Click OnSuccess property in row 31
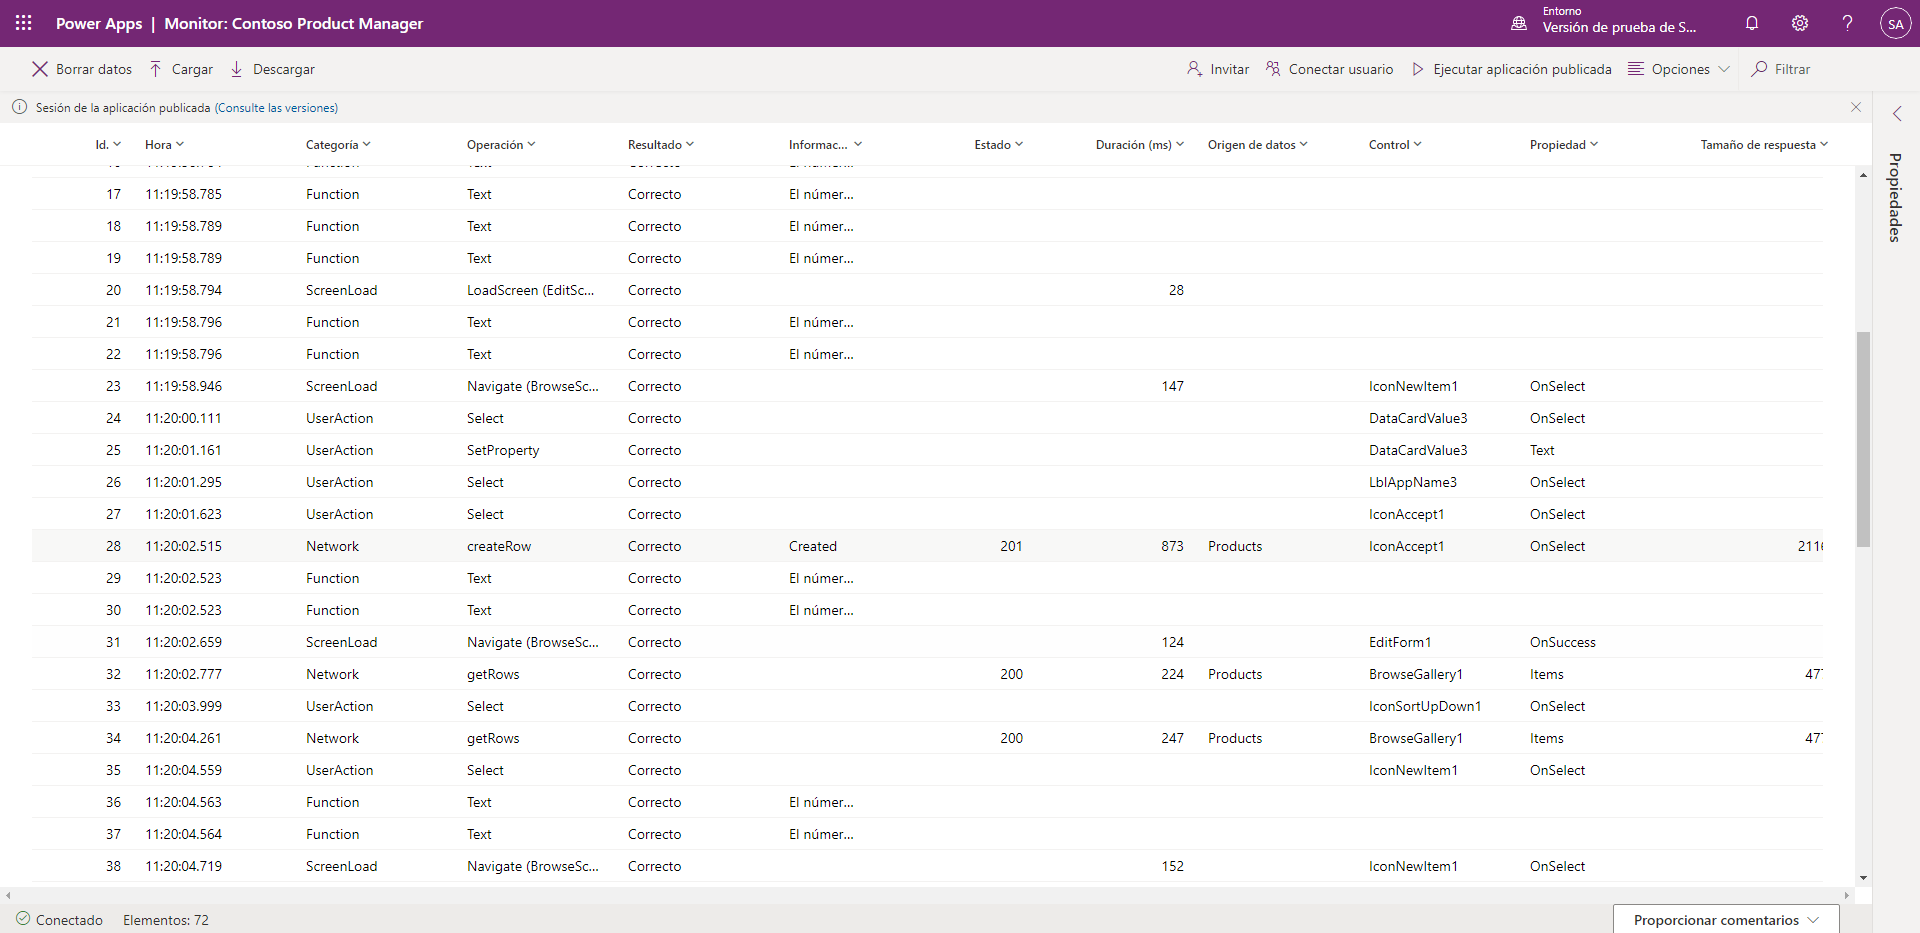1920x933 pixels. (x=1563, y=642)
